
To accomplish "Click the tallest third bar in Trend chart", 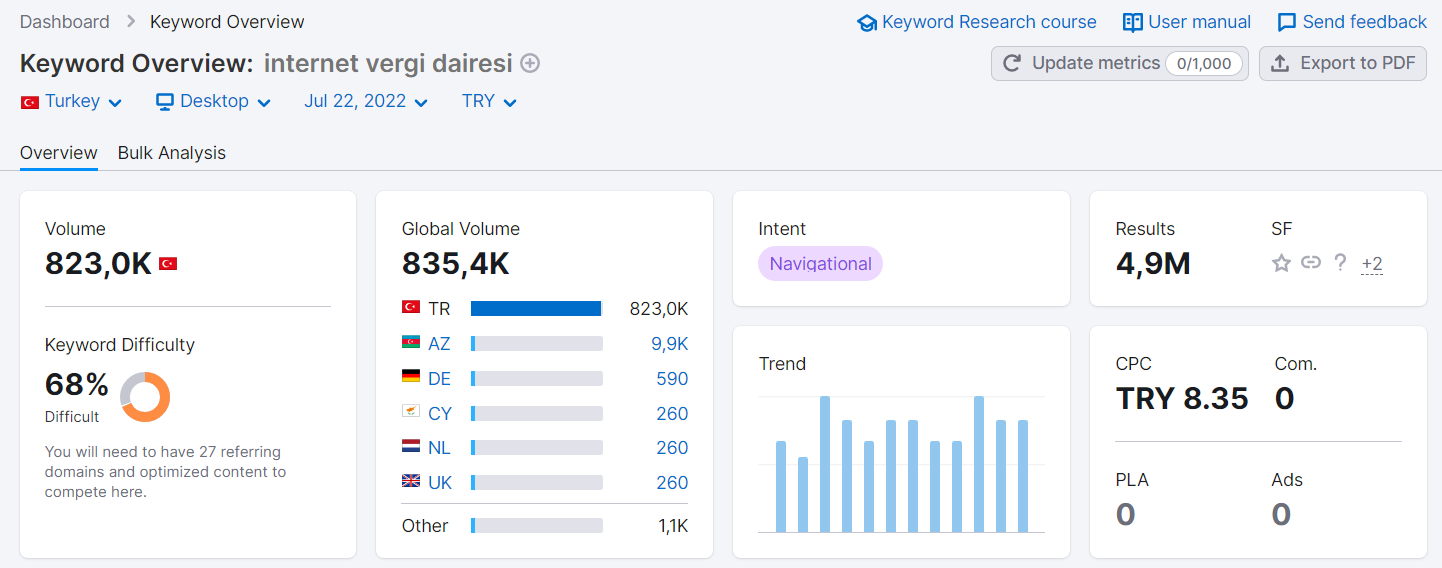I will tap(825, 464).
